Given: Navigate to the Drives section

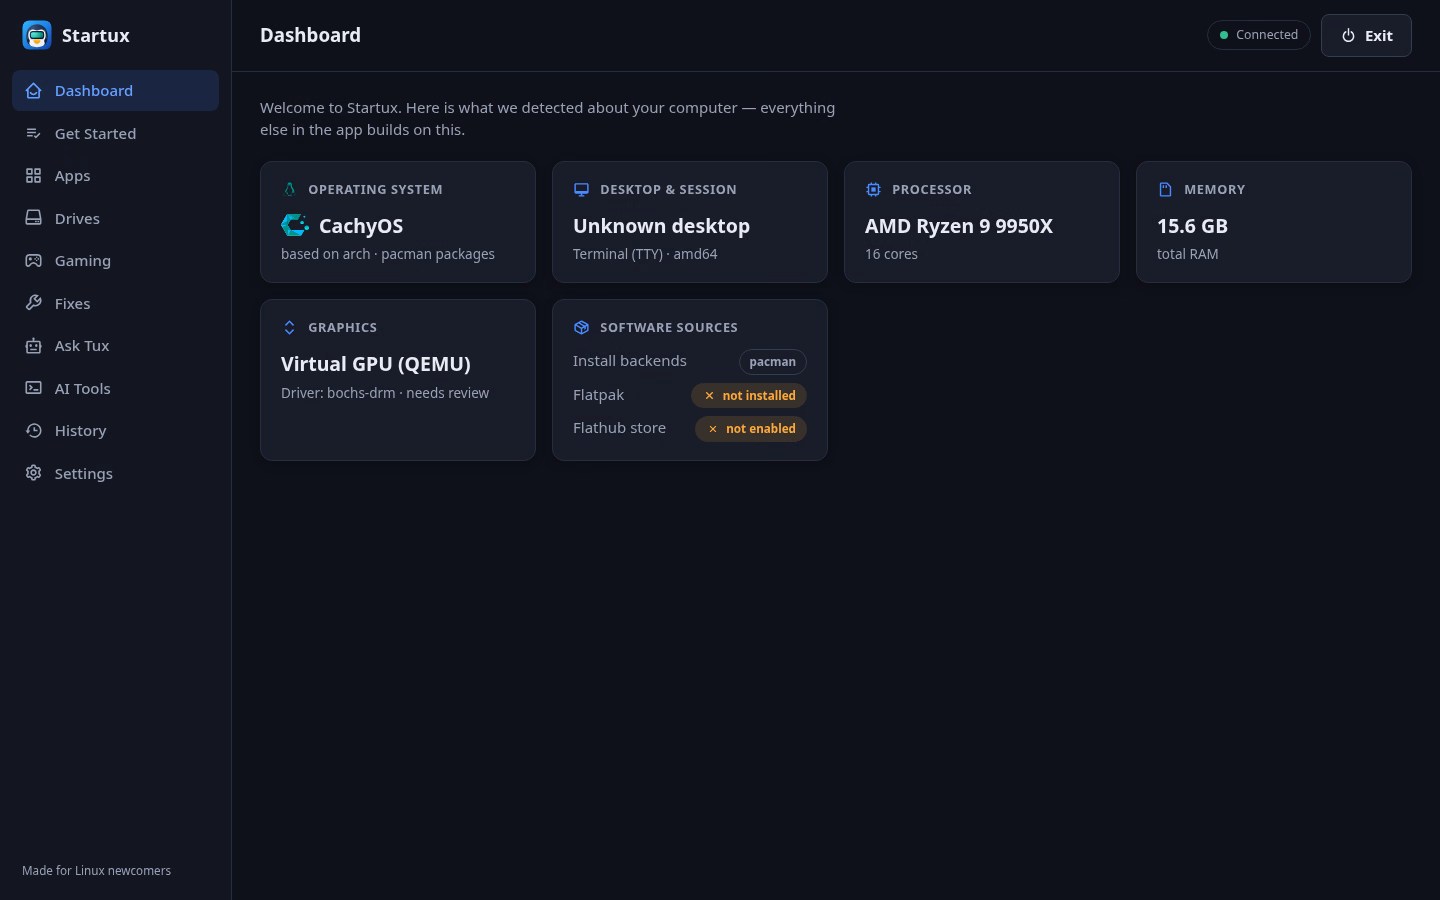Looking at the screenshot, I should [x=116, y=218].
